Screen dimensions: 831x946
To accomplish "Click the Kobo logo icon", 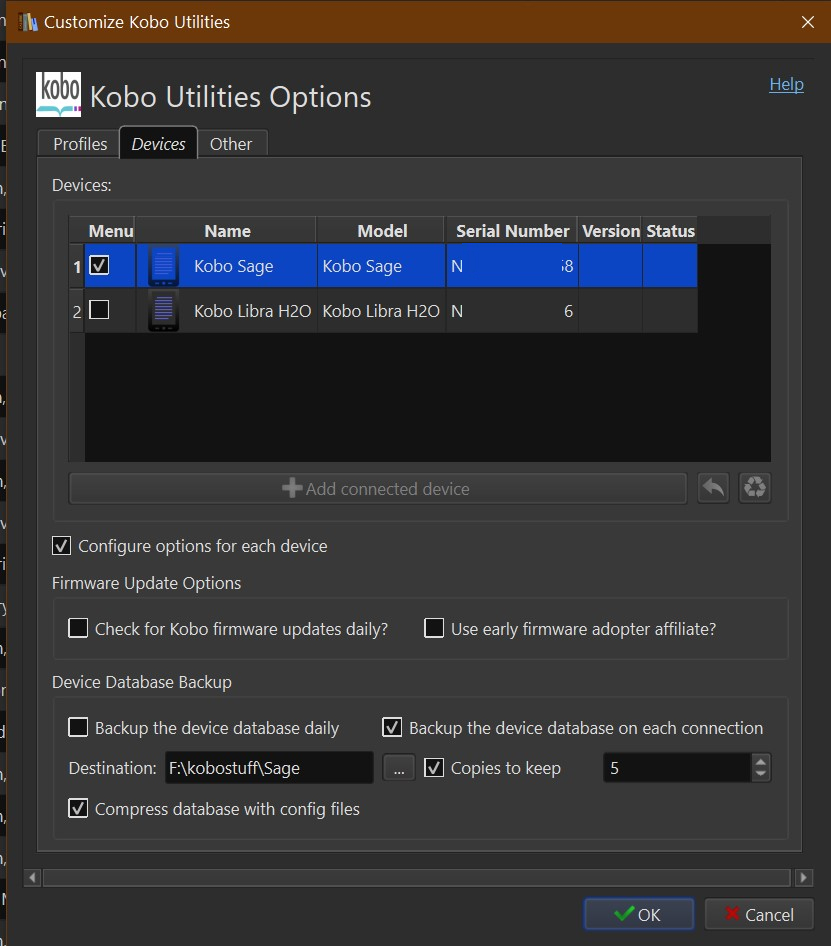I will click(x=58, y=94).
